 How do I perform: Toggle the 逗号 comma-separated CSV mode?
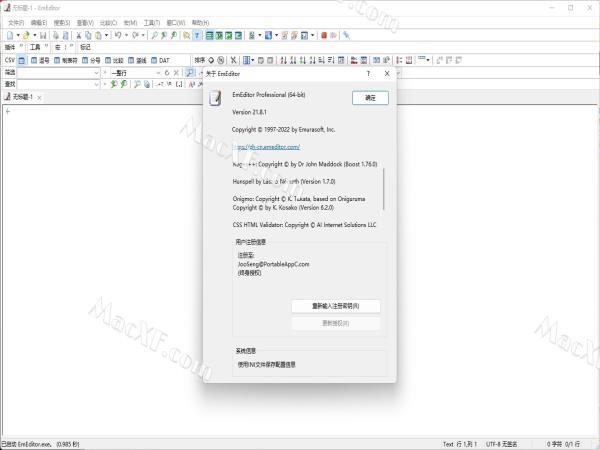pyautogui.click(x=40, y=60)
